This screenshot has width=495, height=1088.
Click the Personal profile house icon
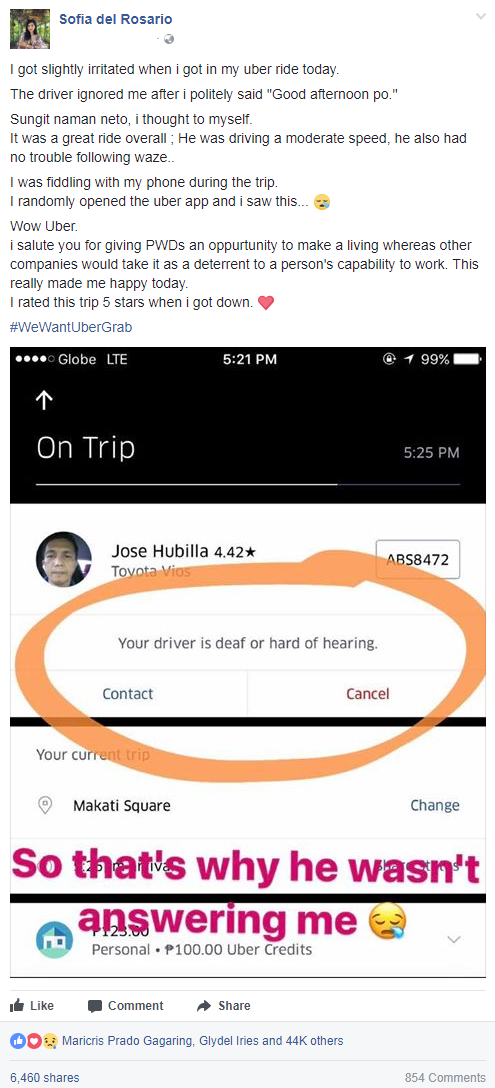(x=54, y=940)
